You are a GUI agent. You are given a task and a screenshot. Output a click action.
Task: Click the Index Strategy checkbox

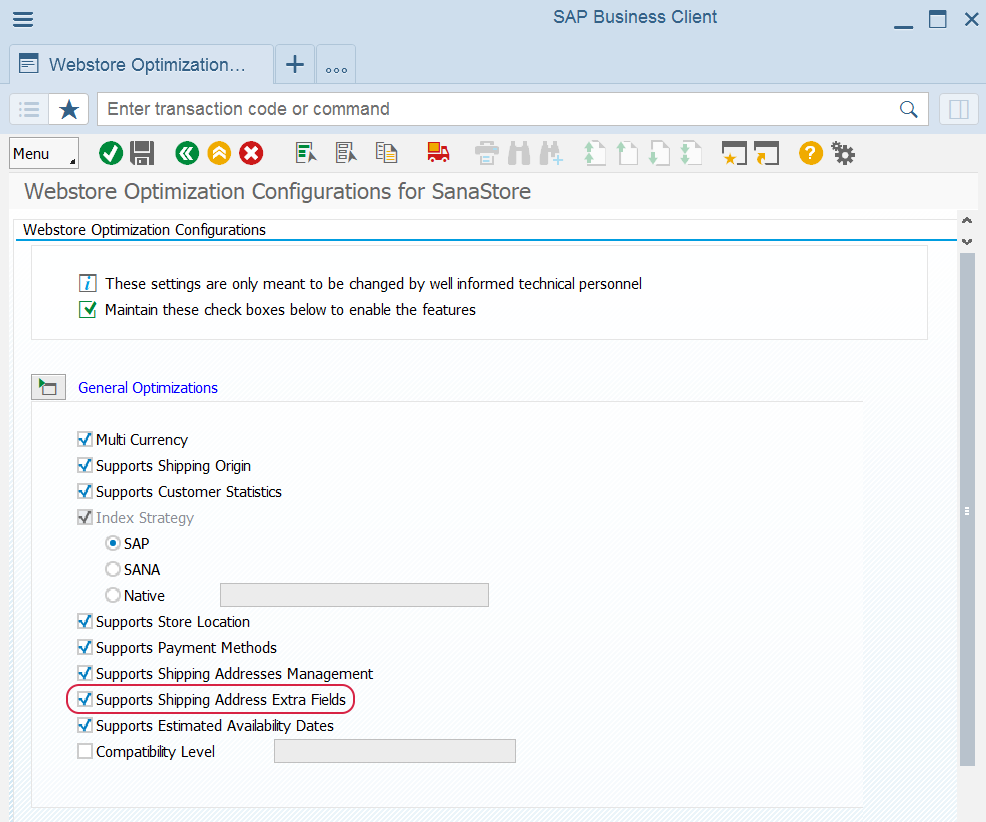click(x=84, y=517)
